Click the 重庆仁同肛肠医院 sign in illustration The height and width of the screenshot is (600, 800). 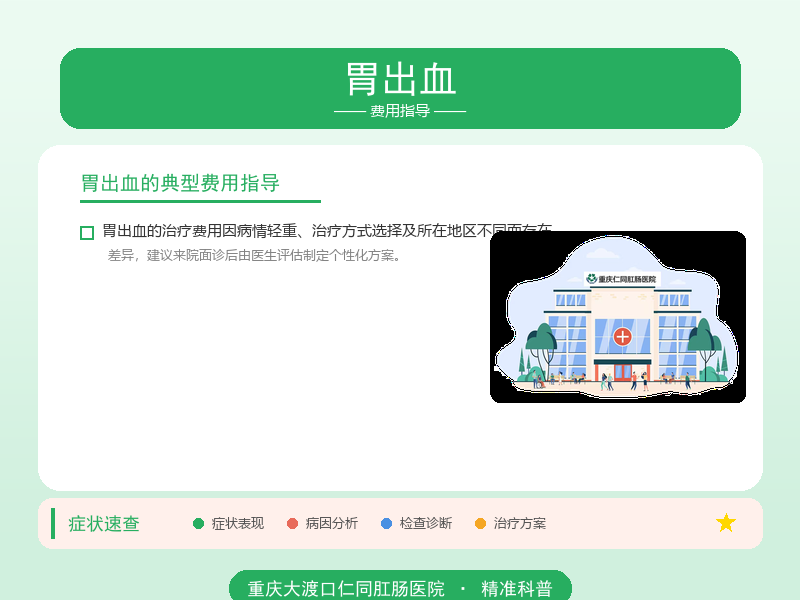point(622,279)
